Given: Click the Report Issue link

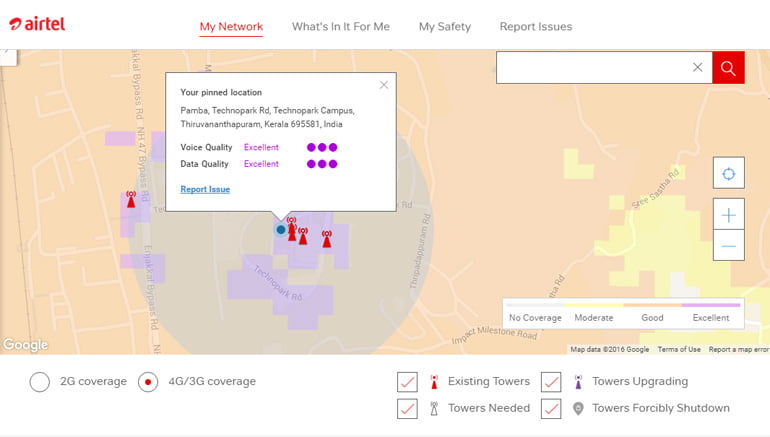Looking at the screenshot, I should tap(205, 189).
